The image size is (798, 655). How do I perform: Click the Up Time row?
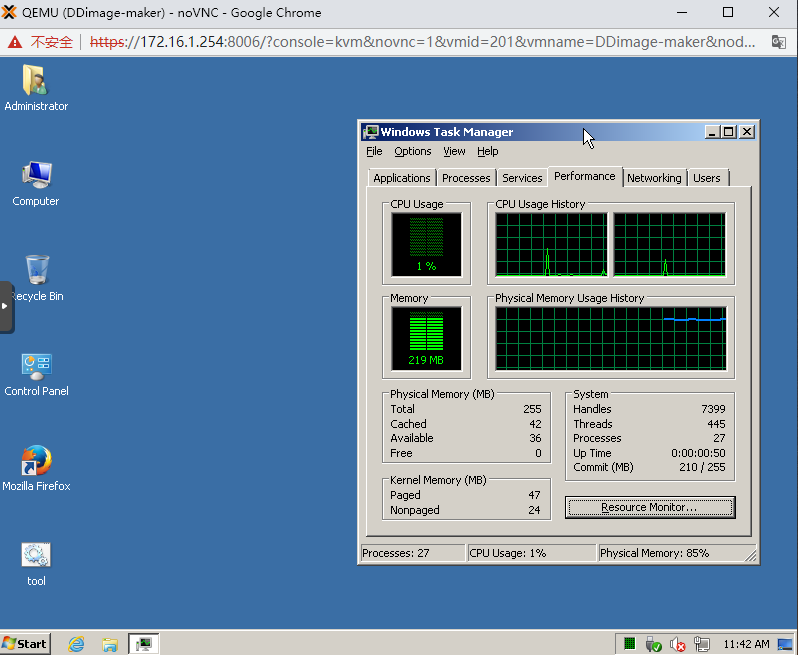[x=649, y=453]
